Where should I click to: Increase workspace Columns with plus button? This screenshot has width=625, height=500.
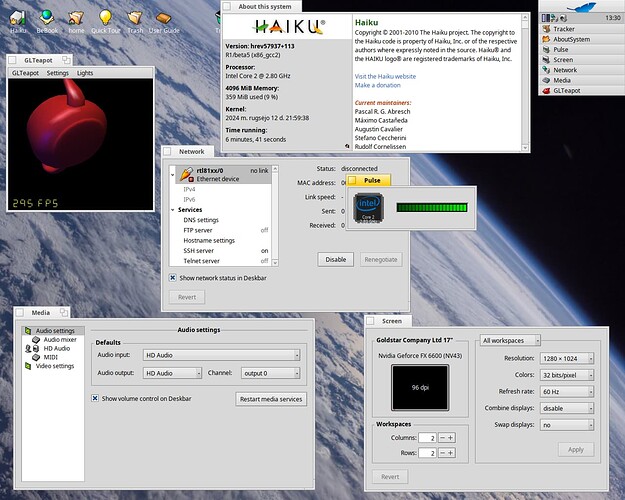click(452, 437)
